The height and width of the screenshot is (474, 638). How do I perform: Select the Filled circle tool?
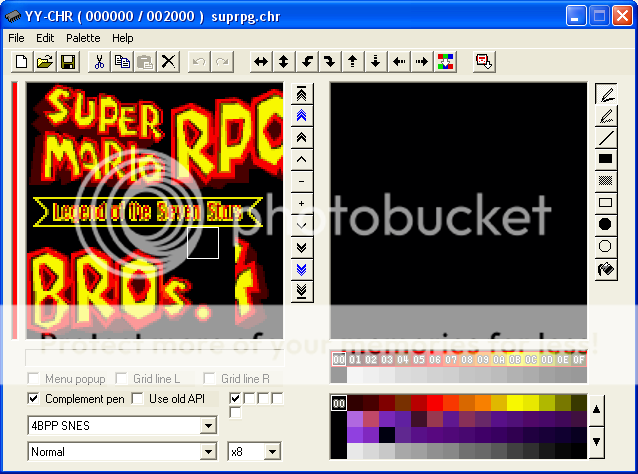[x=606, y=224]
